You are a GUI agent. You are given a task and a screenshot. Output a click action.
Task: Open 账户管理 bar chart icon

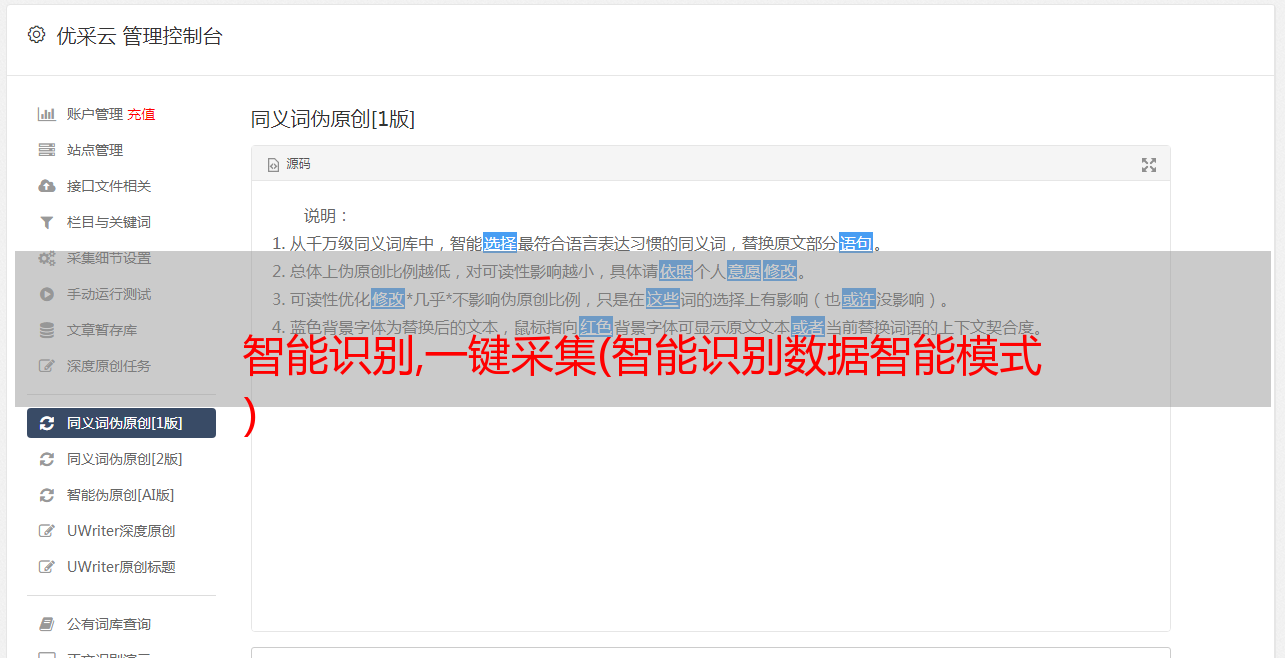coord(46,114)
